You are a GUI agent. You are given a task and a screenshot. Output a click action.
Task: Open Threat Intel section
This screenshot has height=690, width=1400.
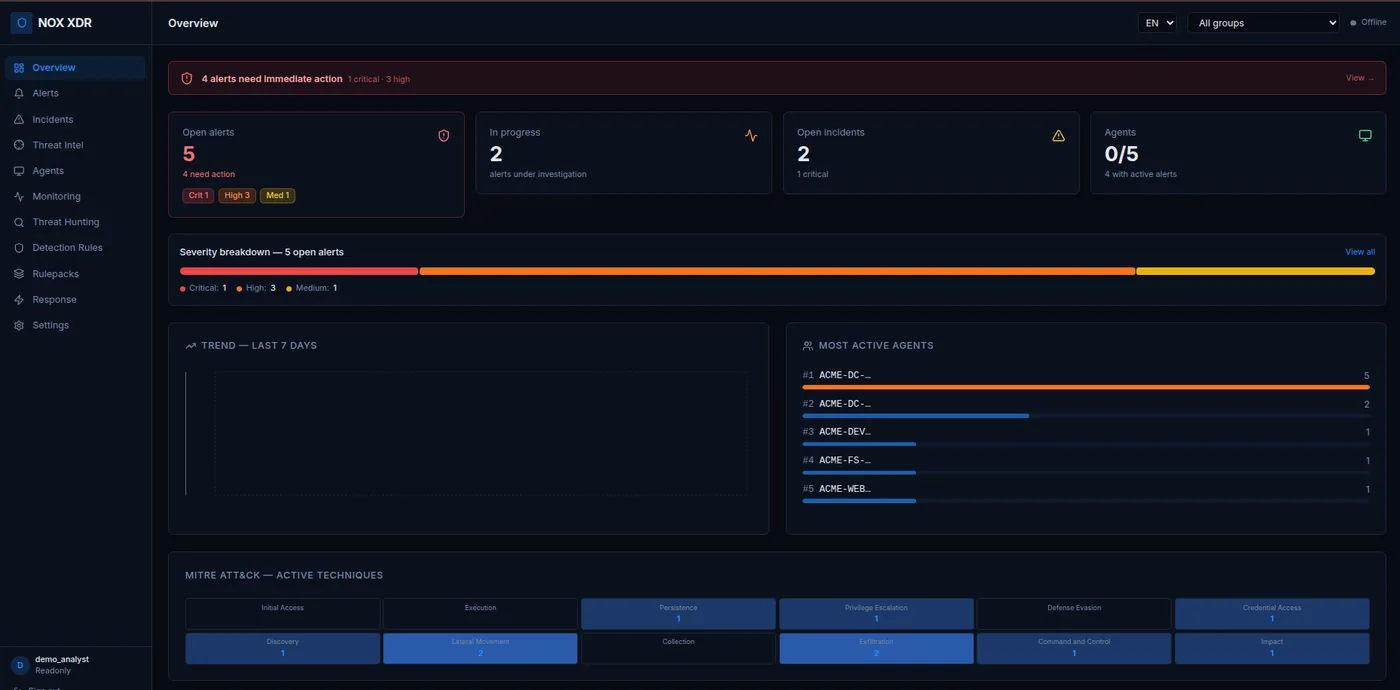[75, 145]
